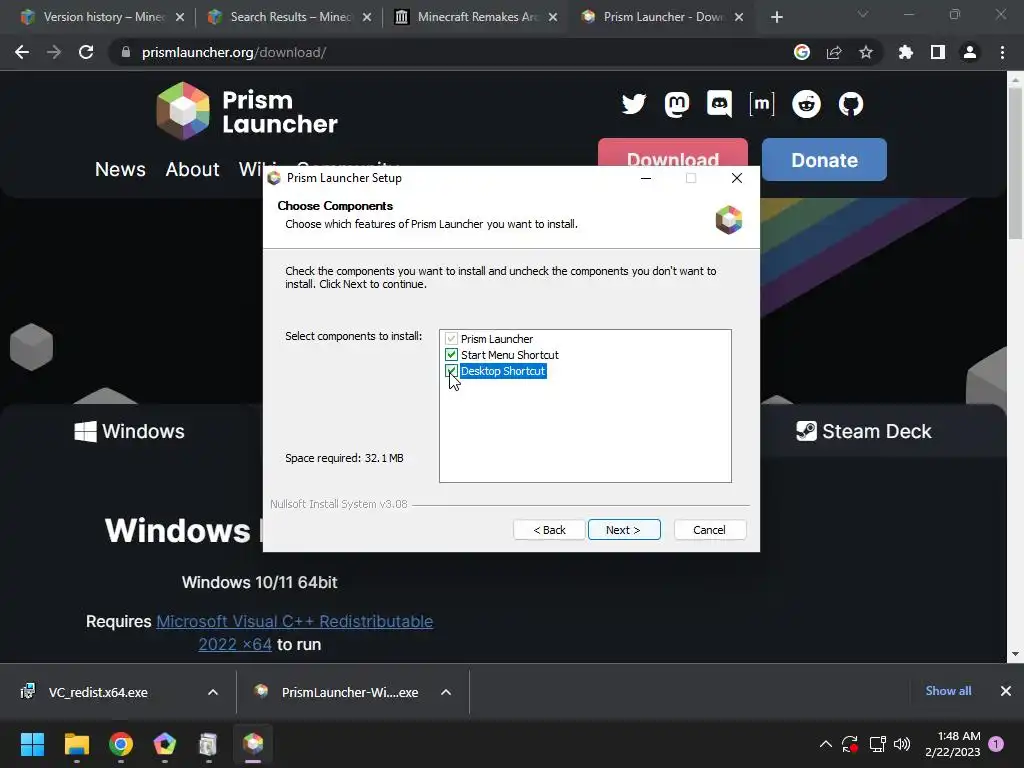Open About in site navigation

(192, 169)
